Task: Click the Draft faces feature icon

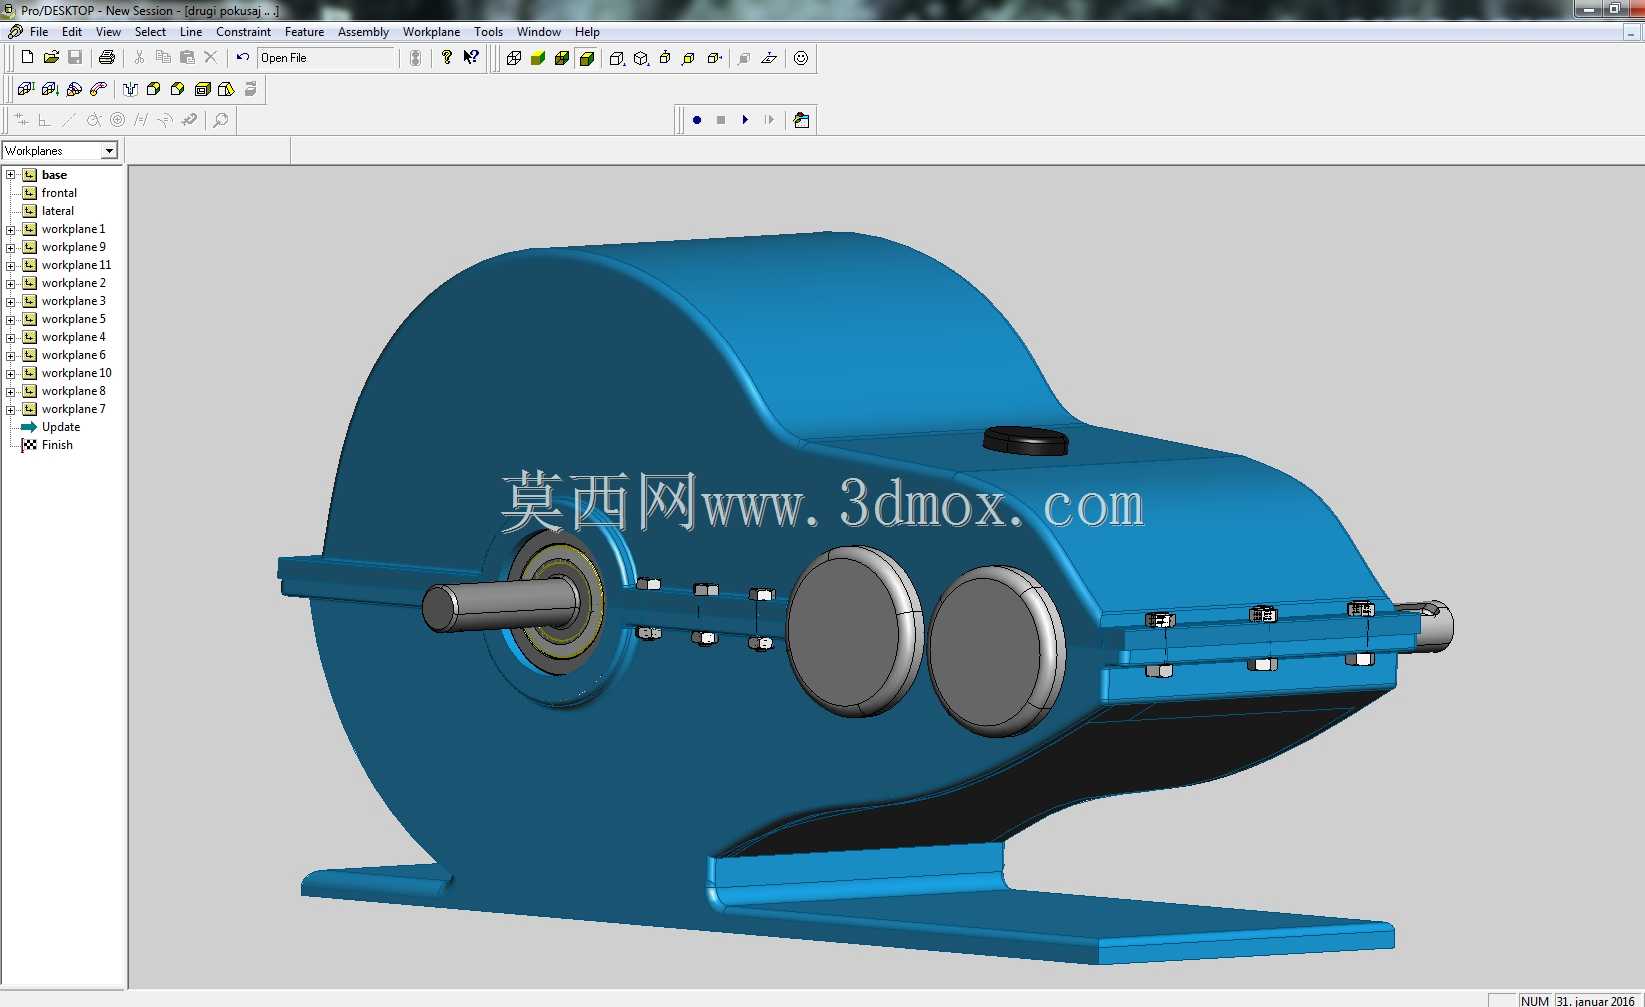Action: coord(226,89)
